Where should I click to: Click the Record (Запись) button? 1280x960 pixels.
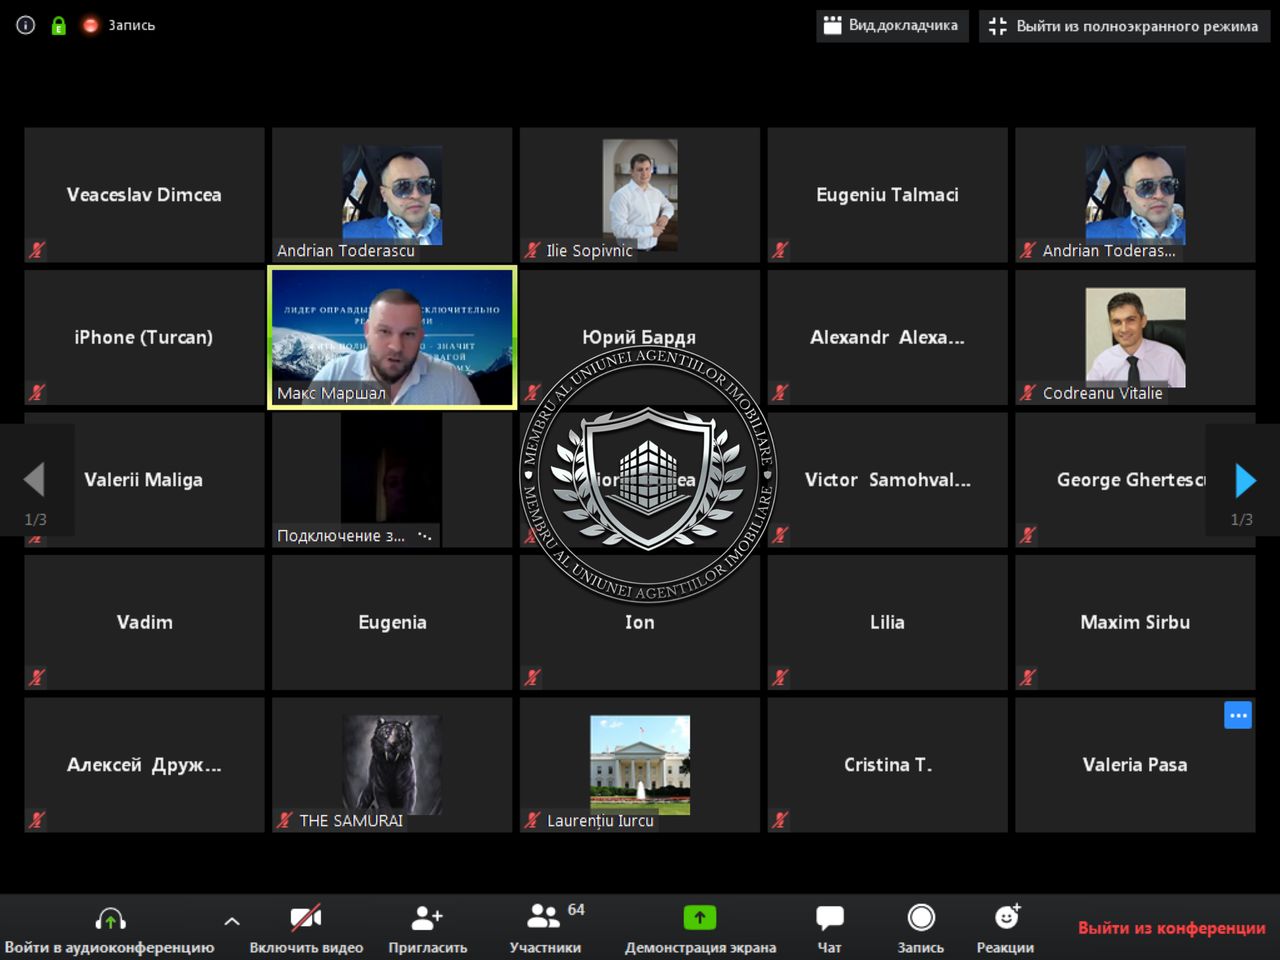coord(921,928)
